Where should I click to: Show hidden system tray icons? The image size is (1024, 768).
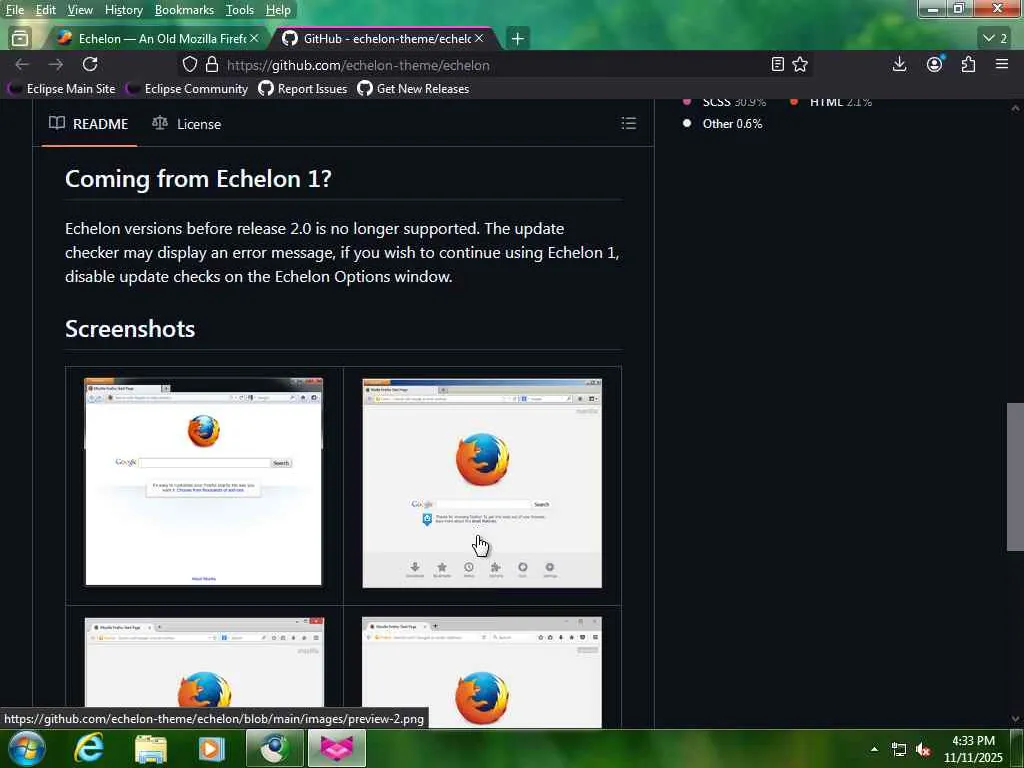click(x=874, y=749)
